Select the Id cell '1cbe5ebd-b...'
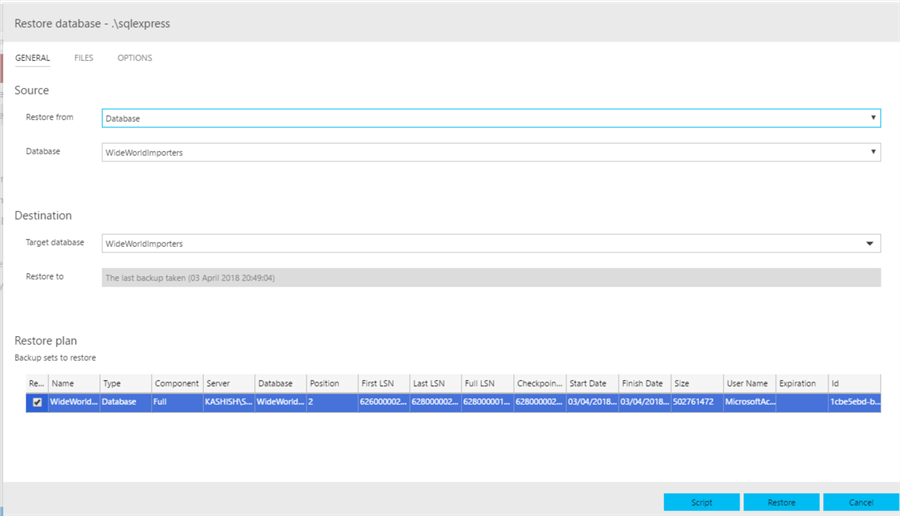 coord(854,402)
